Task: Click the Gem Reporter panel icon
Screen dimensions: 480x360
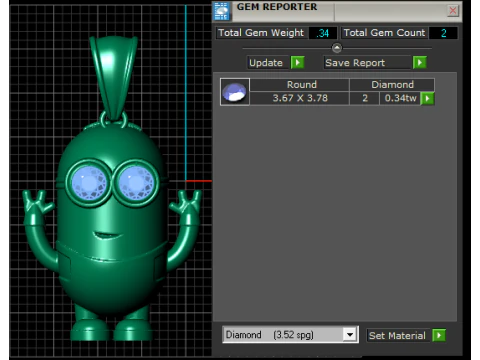Action: [222, 11]
